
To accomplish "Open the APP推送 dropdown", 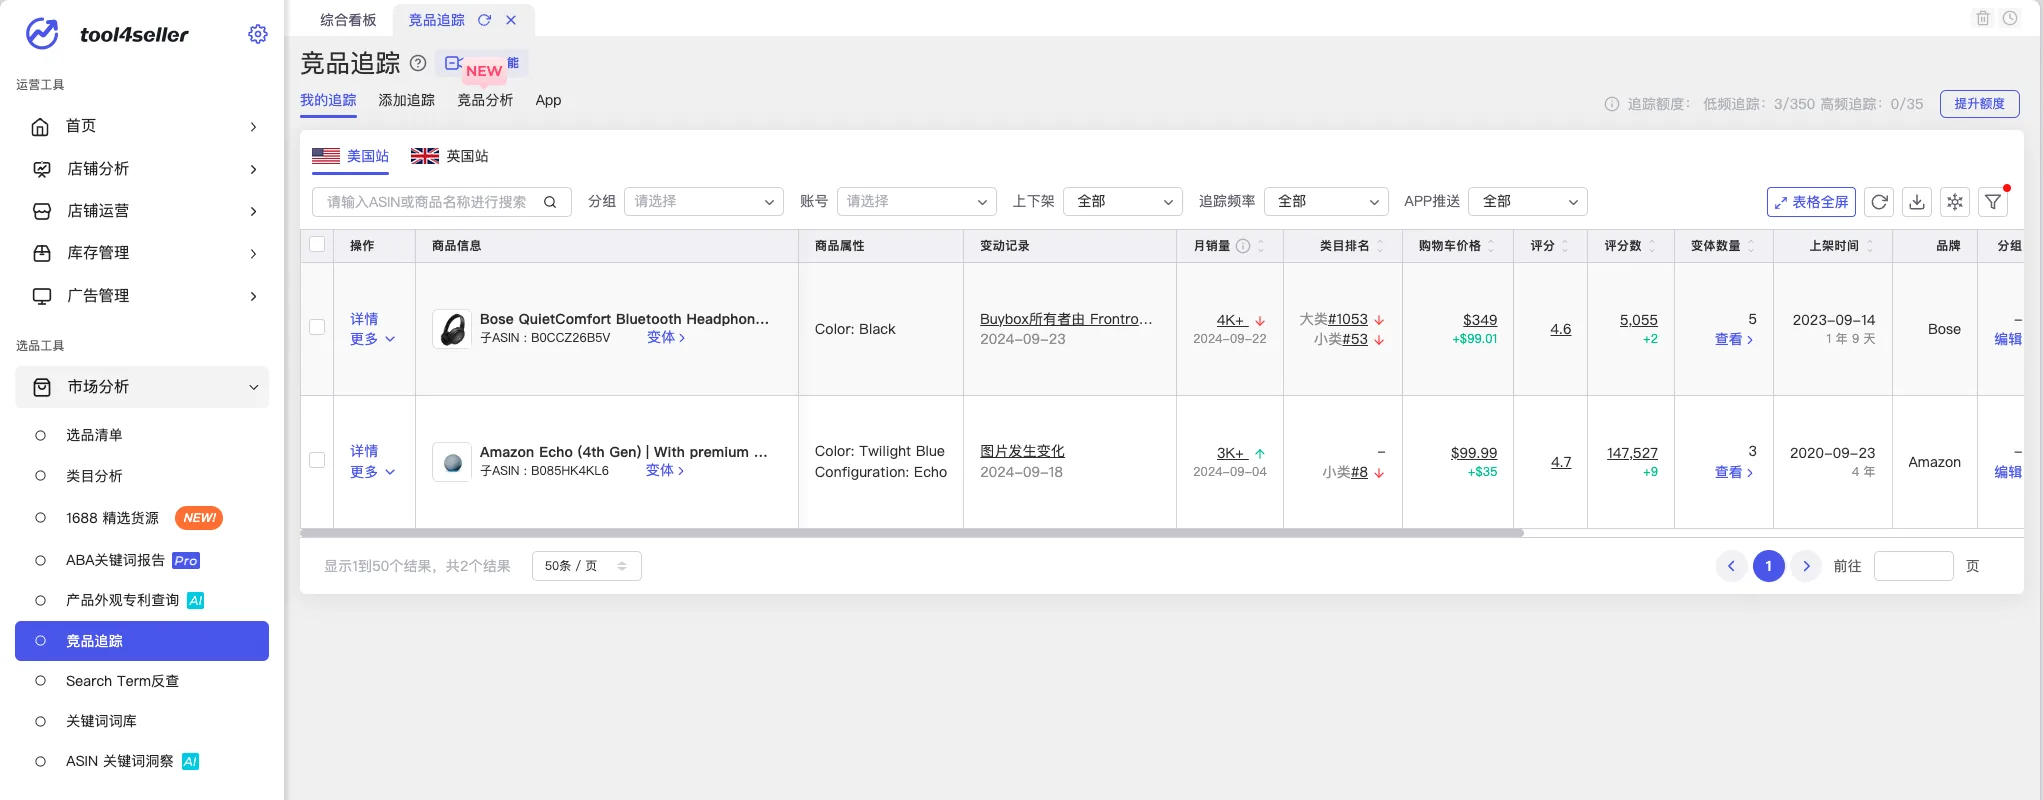I will [x=1528, y=202].
